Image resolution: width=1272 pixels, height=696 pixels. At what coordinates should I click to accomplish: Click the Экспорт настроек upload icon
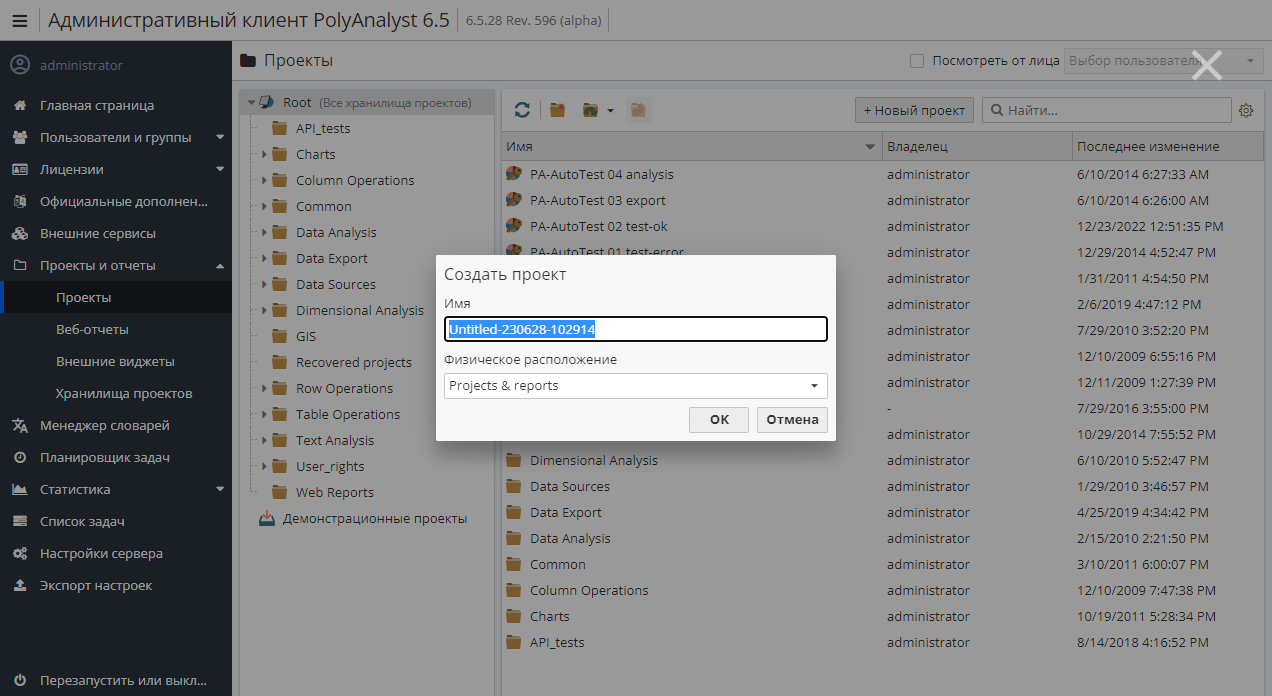(19, 585)
